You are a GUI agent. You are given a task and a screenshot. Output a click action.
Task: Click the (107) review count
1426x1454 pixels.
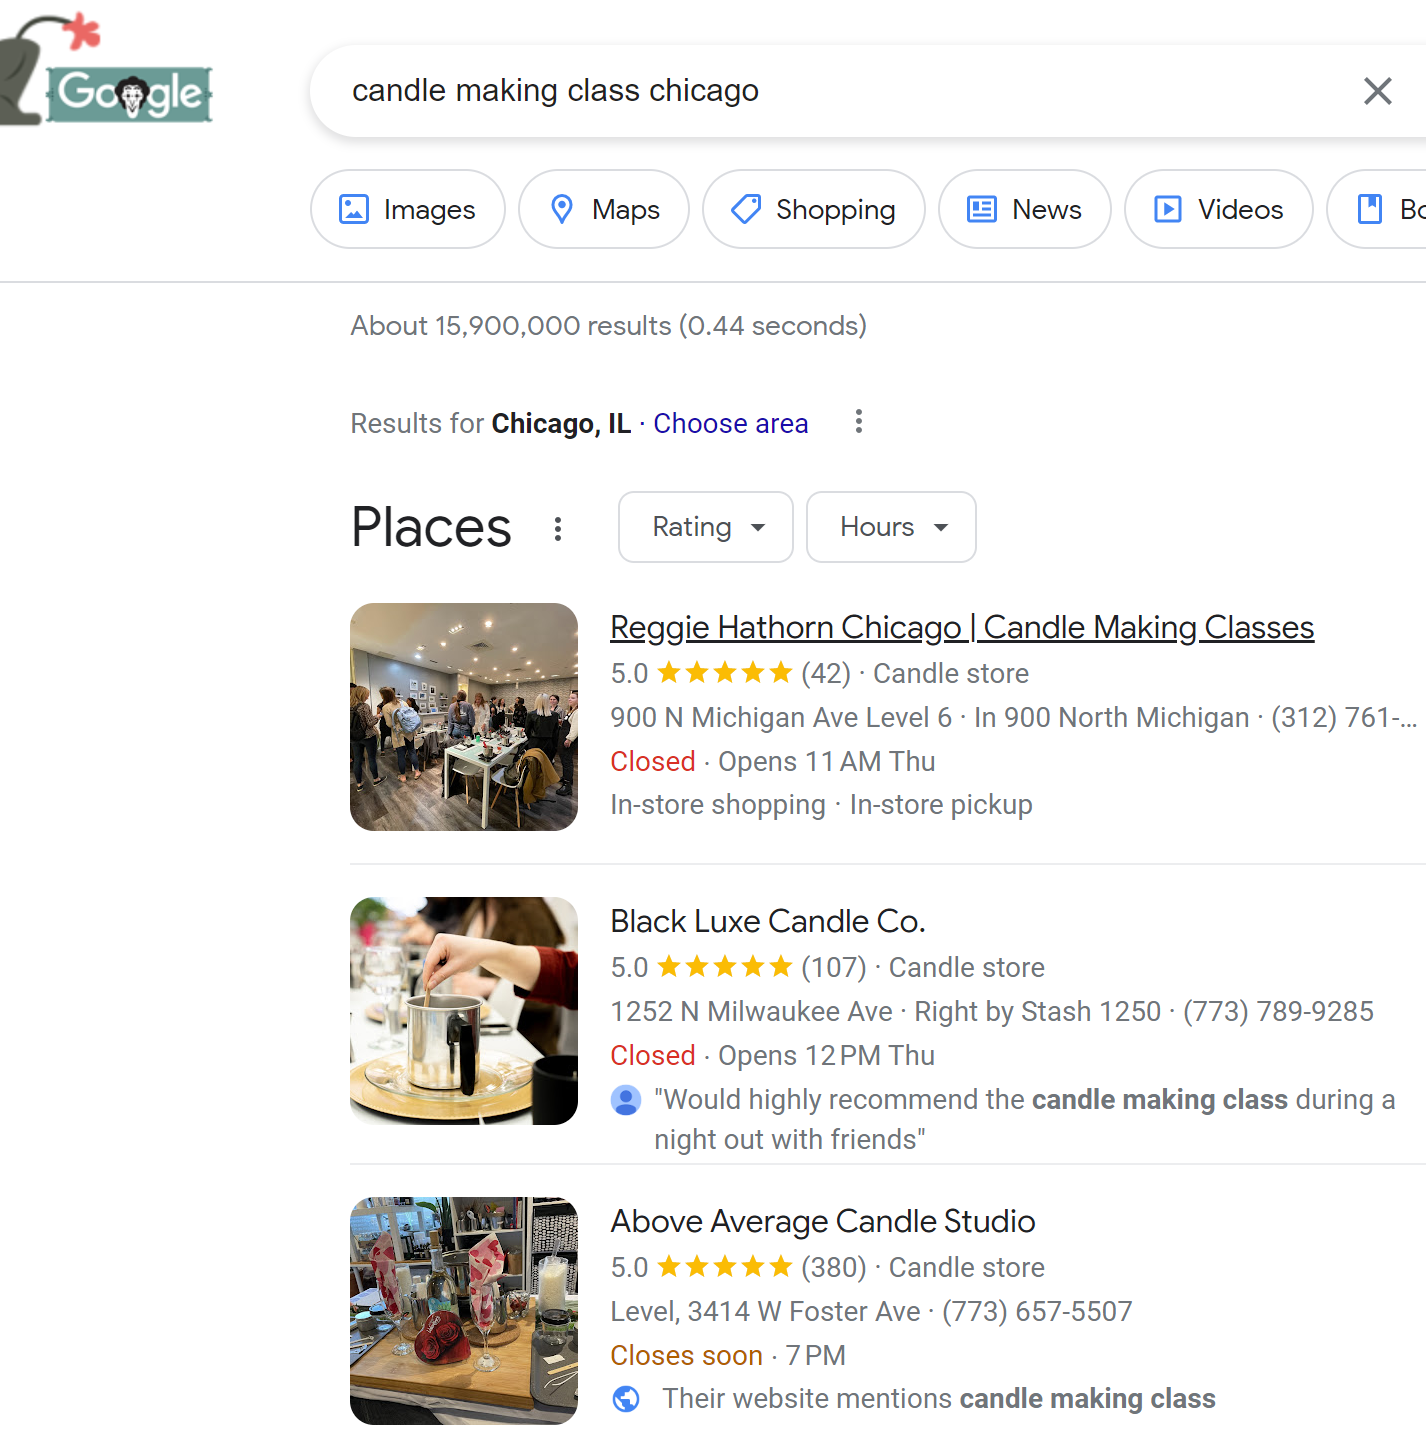point(834,968)
